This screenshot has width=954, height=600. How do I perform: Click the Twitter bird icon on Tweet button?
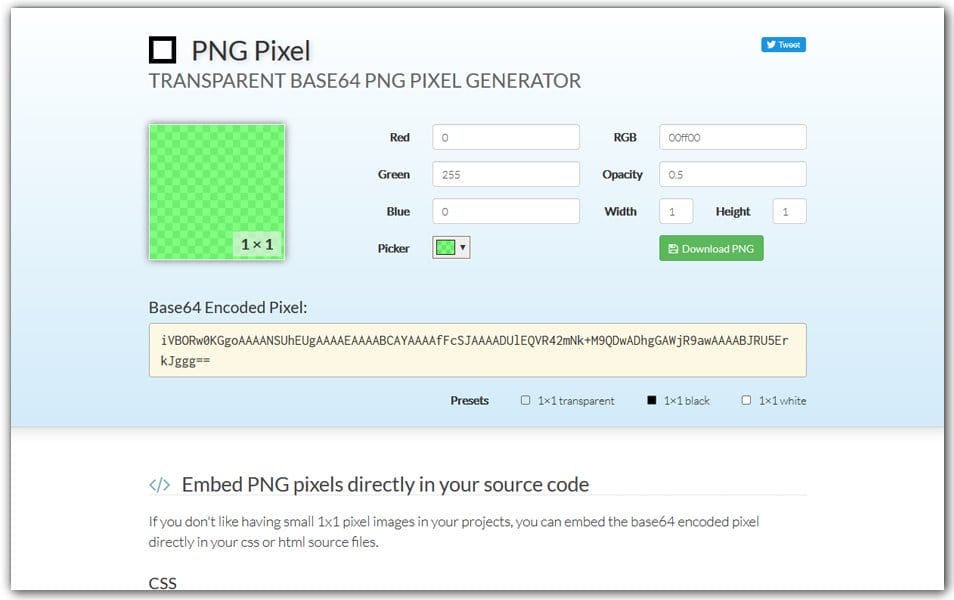click(x=771, y=44)
